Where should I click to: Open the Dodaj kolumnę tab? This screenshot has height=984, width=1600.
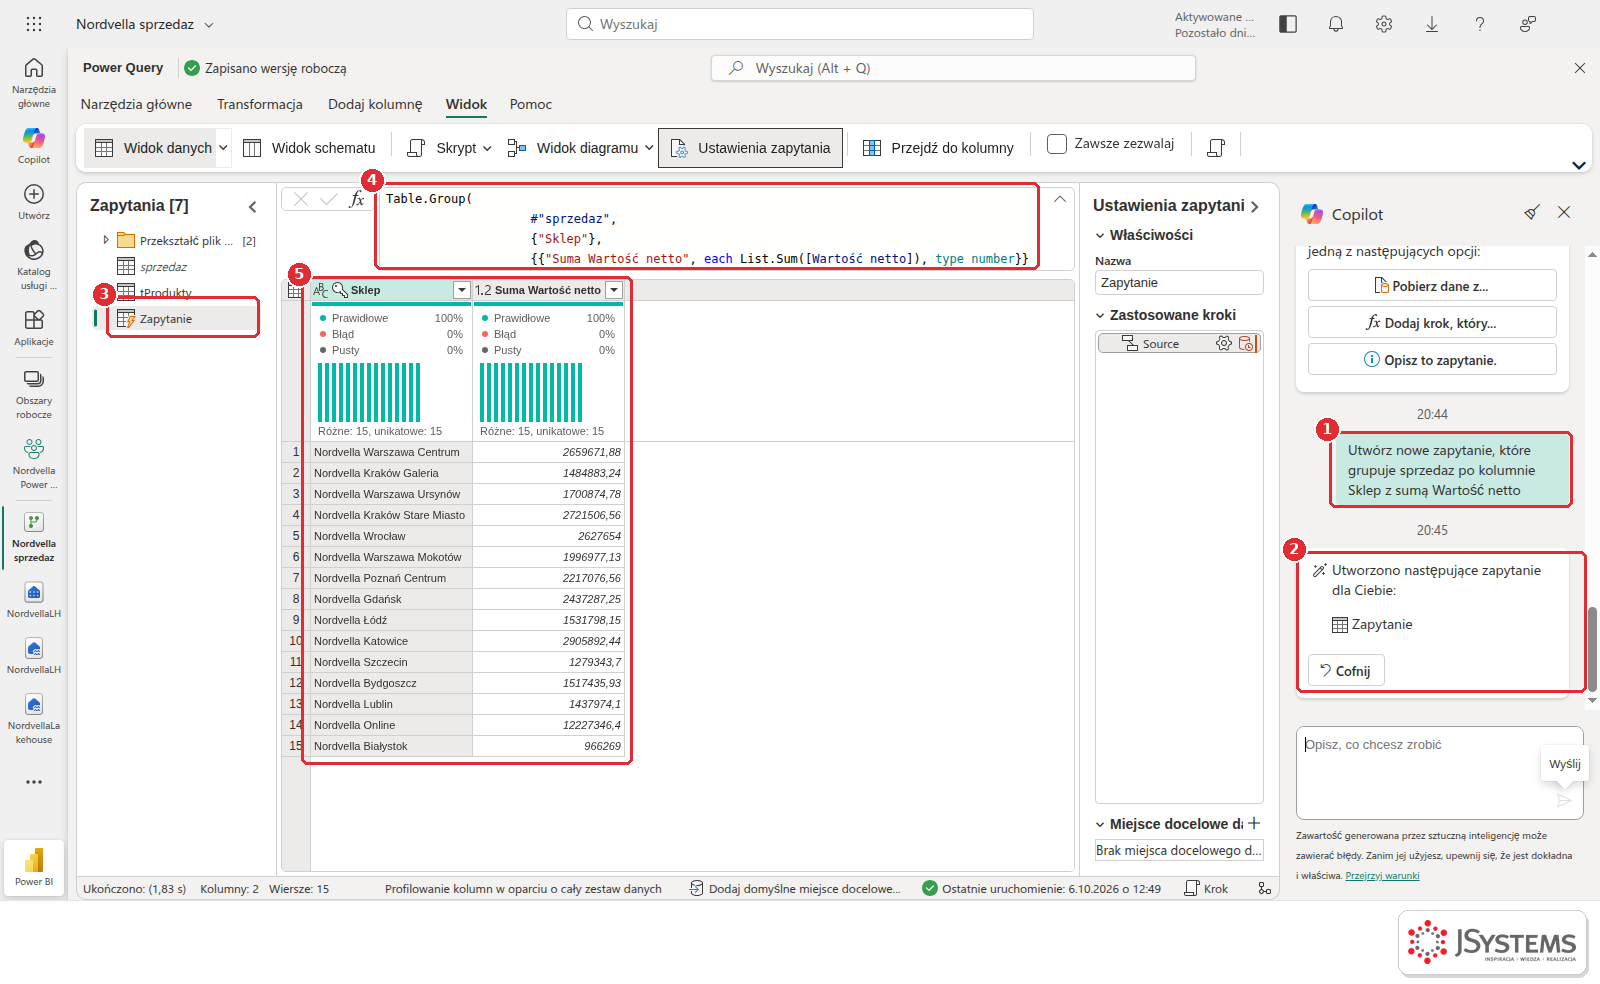375,104
